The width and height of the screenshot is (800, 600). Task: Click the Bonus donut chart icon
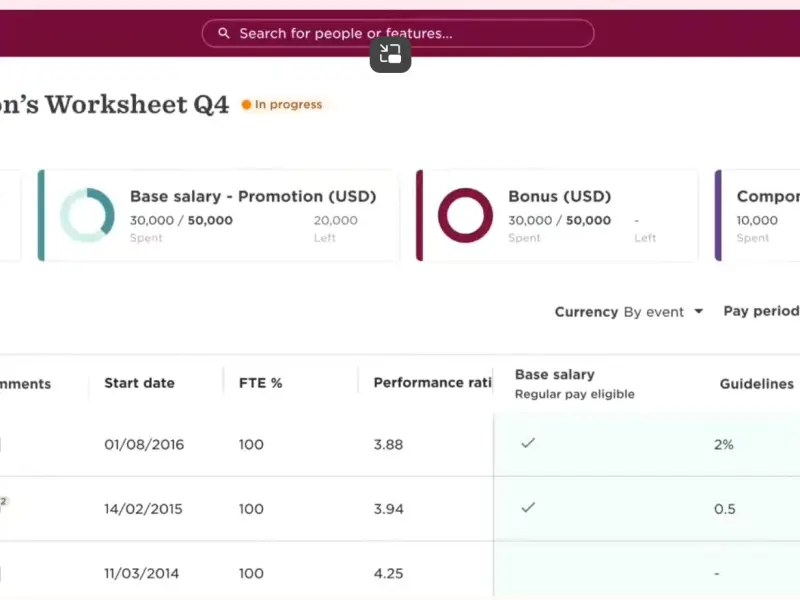point(465,215)
